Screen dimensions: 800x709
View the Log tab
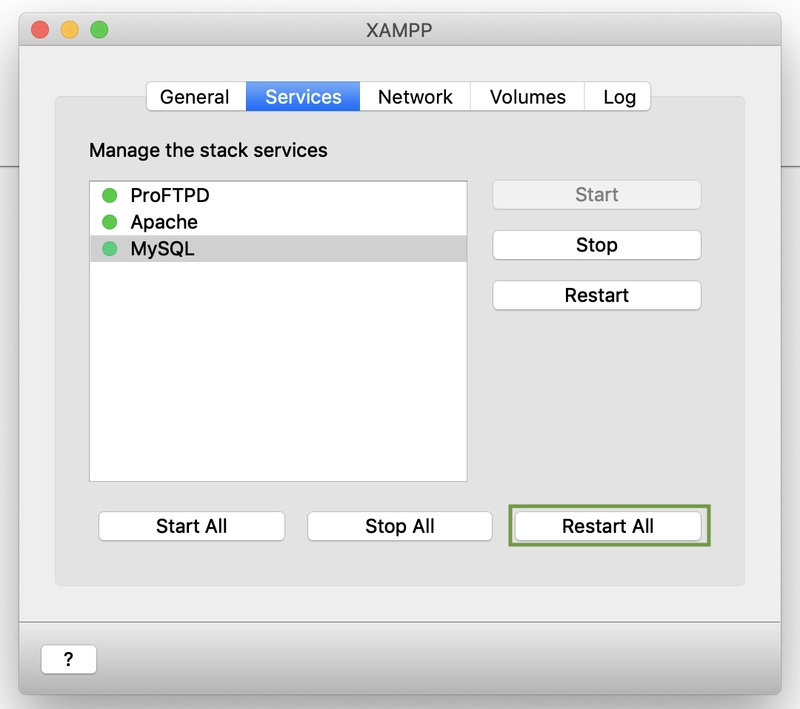pyautogui.click(x=618, y=96)
